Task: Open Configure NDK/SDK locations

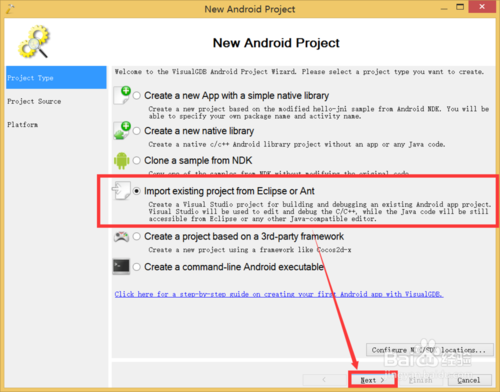Action: pyautogui.click(x=429, y=350)
